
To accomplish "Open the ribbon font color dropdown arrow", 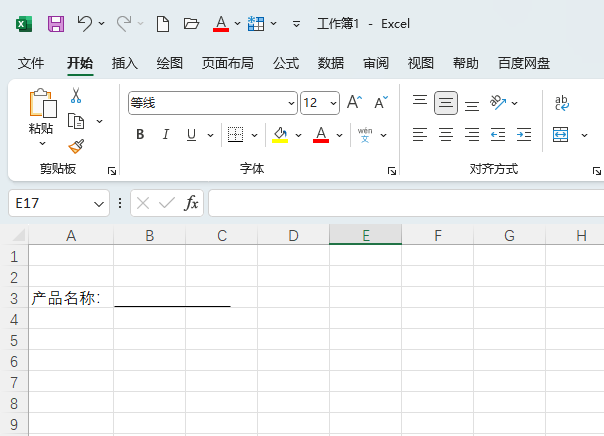I will click(x=339, y=135).
